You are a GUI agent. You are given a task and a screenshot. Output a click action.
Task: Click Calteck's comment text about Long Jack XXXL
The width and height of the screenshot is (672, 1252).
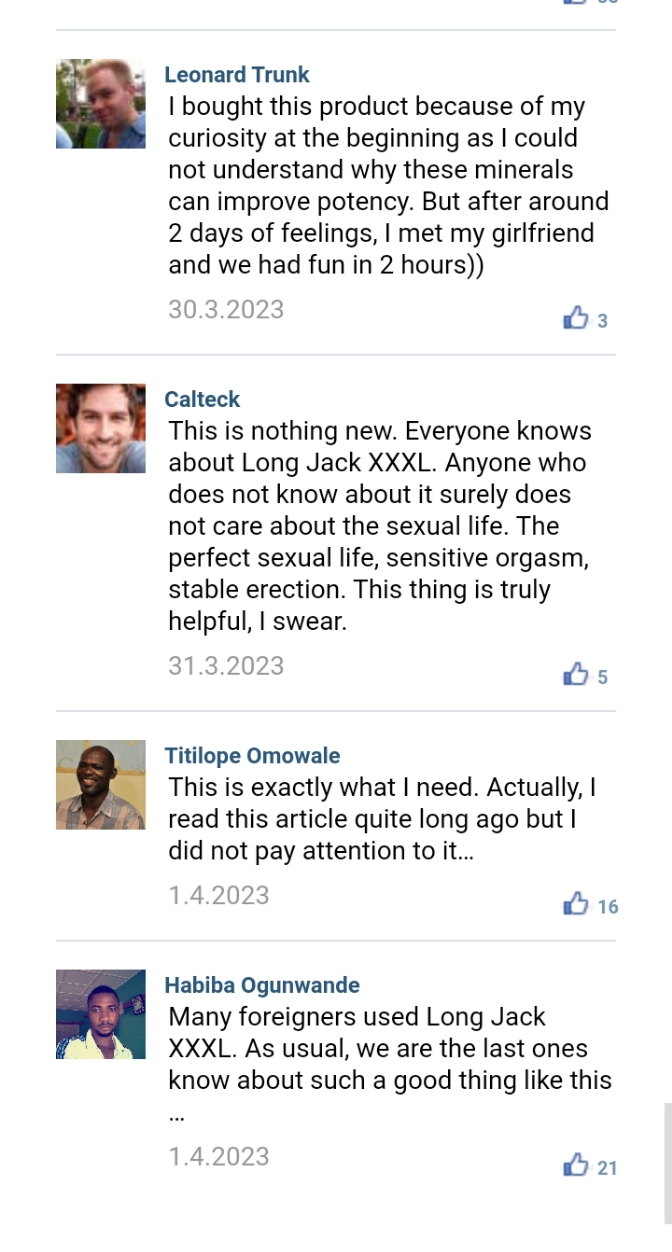(380, 526)
